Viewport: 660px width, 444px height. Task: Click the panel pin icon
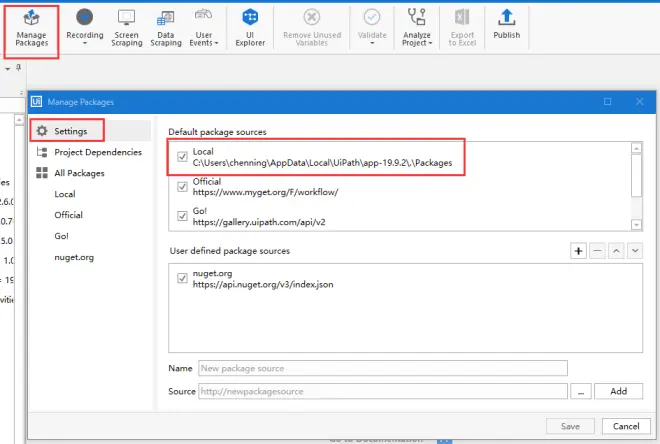pos(18,67)
